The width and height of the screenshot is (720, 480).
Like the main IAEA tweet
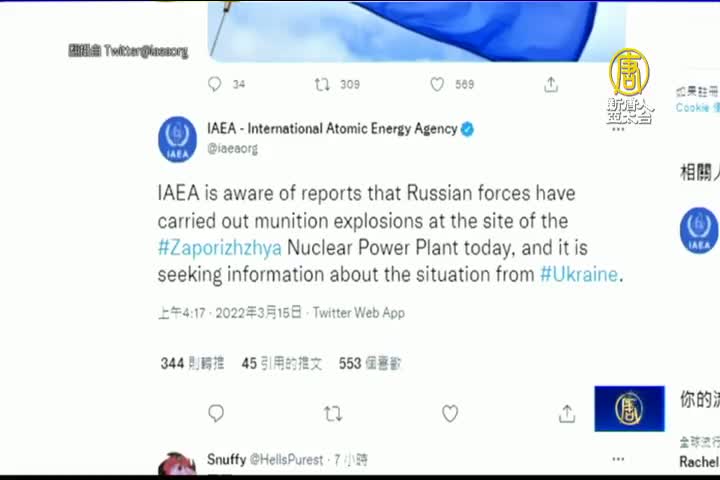(x=450, y=413)
